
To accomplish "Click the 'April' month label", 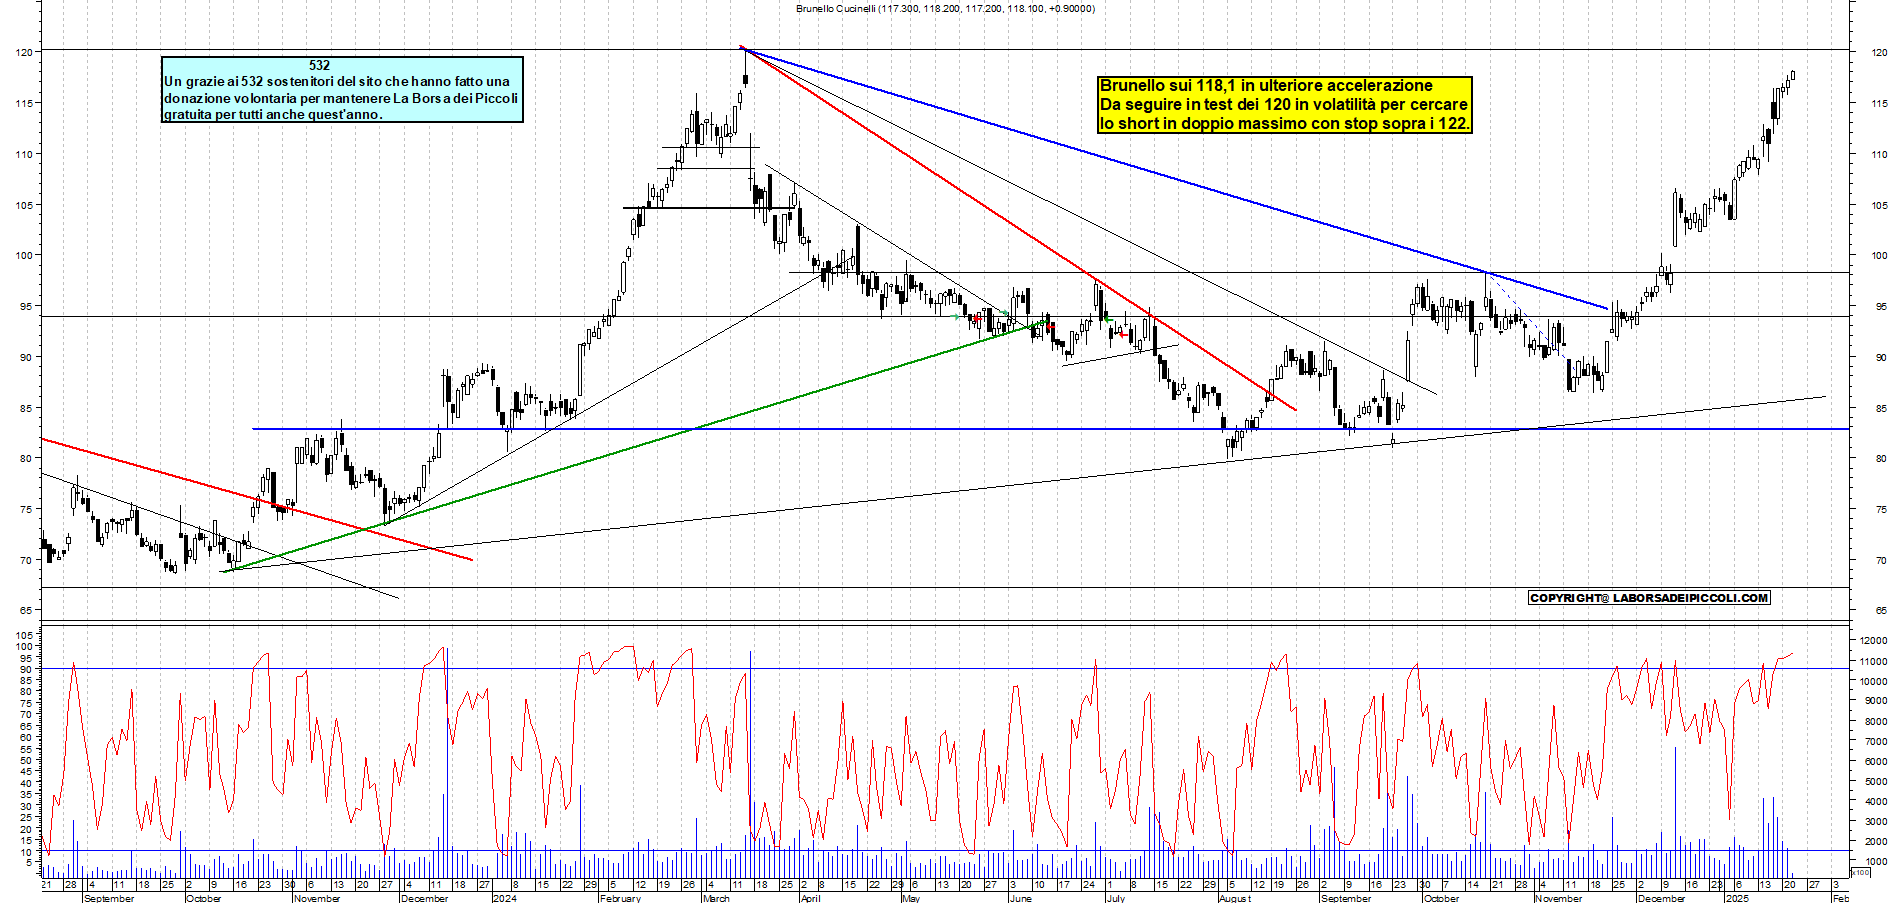I will (x=810, y=897).
